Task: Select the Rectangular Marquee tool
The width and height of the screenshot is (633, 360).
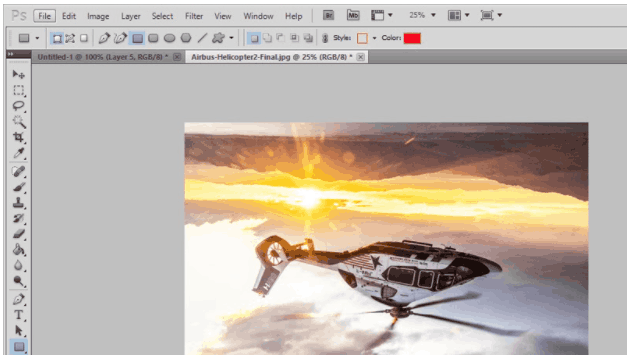Action: pos(19,90)
